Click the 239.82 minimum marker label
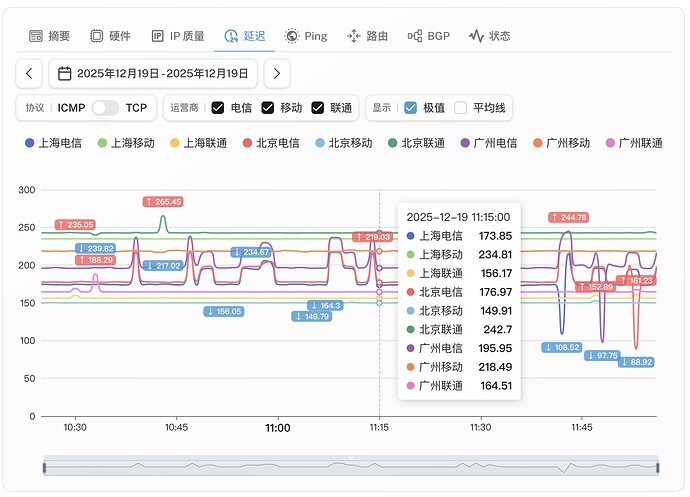The height and width of the screenshot is (497, 690). (x=95, y=249)
